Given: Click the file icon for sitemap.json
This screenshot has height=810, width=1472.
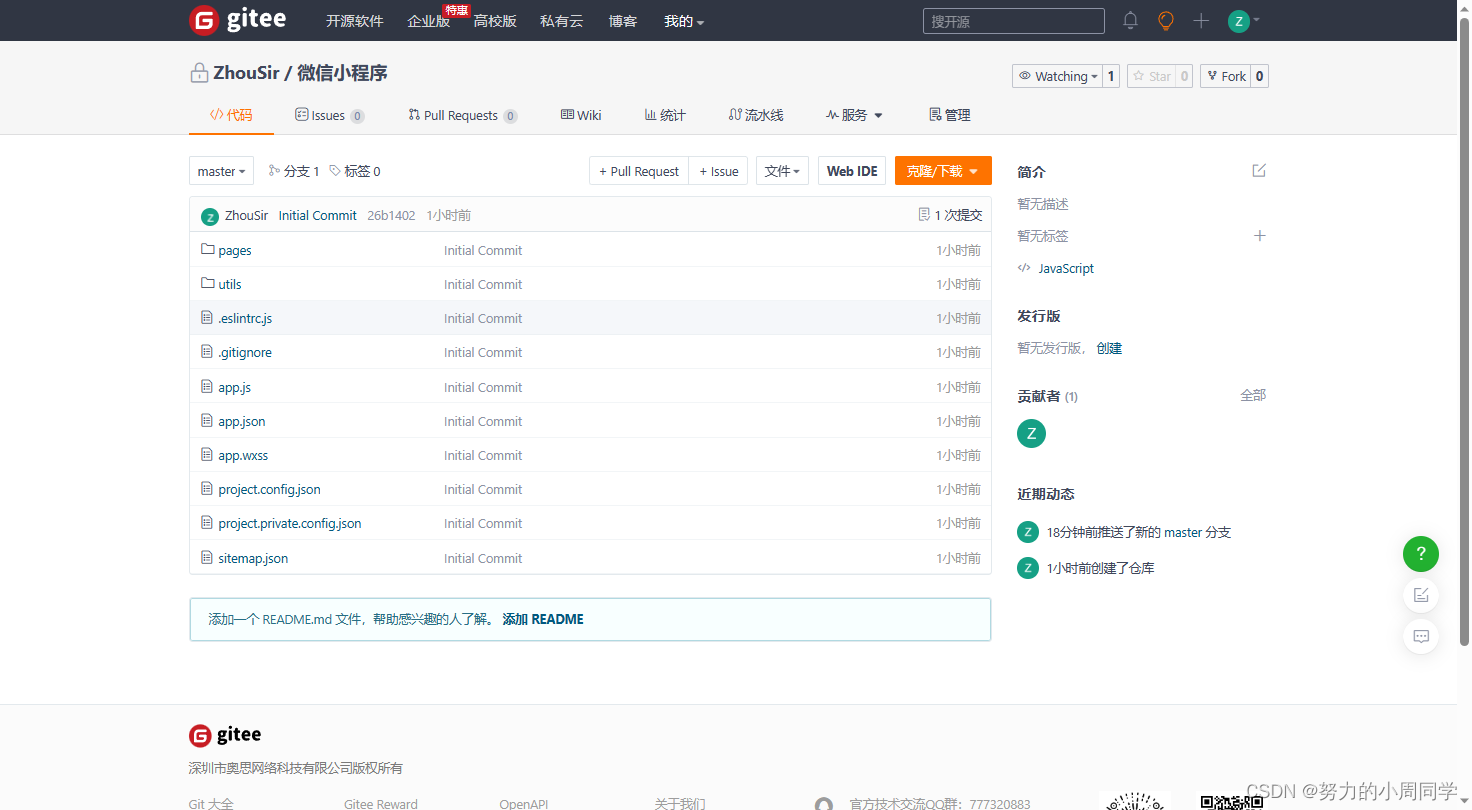Looking at the screenshot, I should [x=208, y=558].
